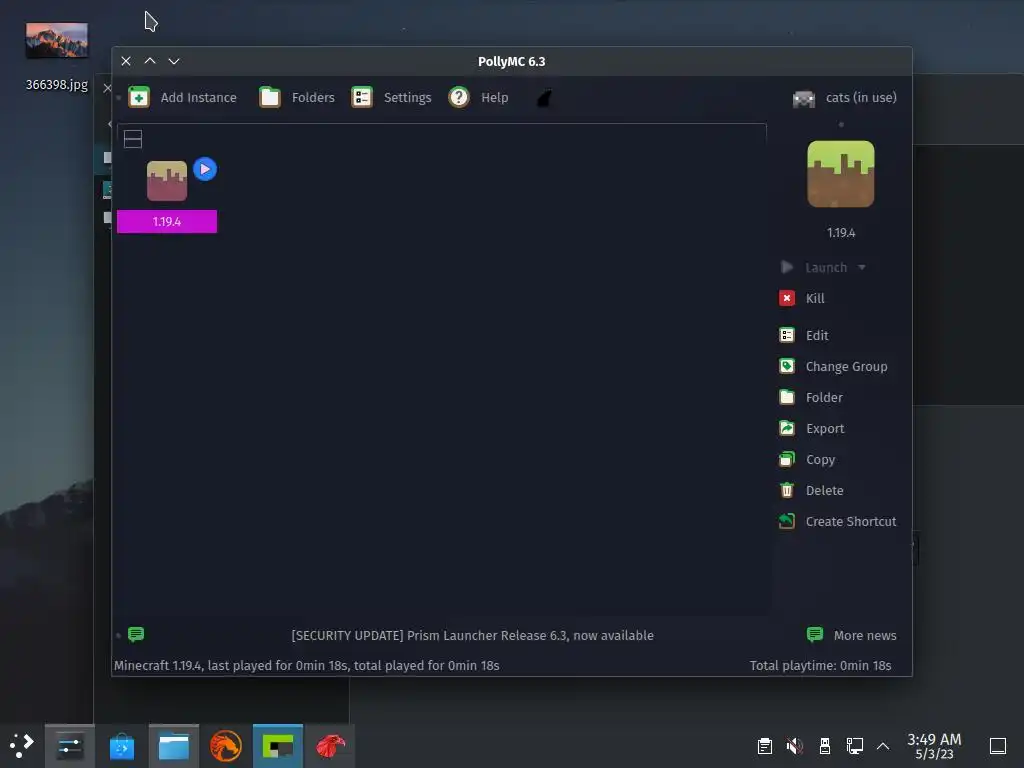The image size is (1024, 768).
Task: Click Edit in the instance sidebar
Action: (804, 335)
